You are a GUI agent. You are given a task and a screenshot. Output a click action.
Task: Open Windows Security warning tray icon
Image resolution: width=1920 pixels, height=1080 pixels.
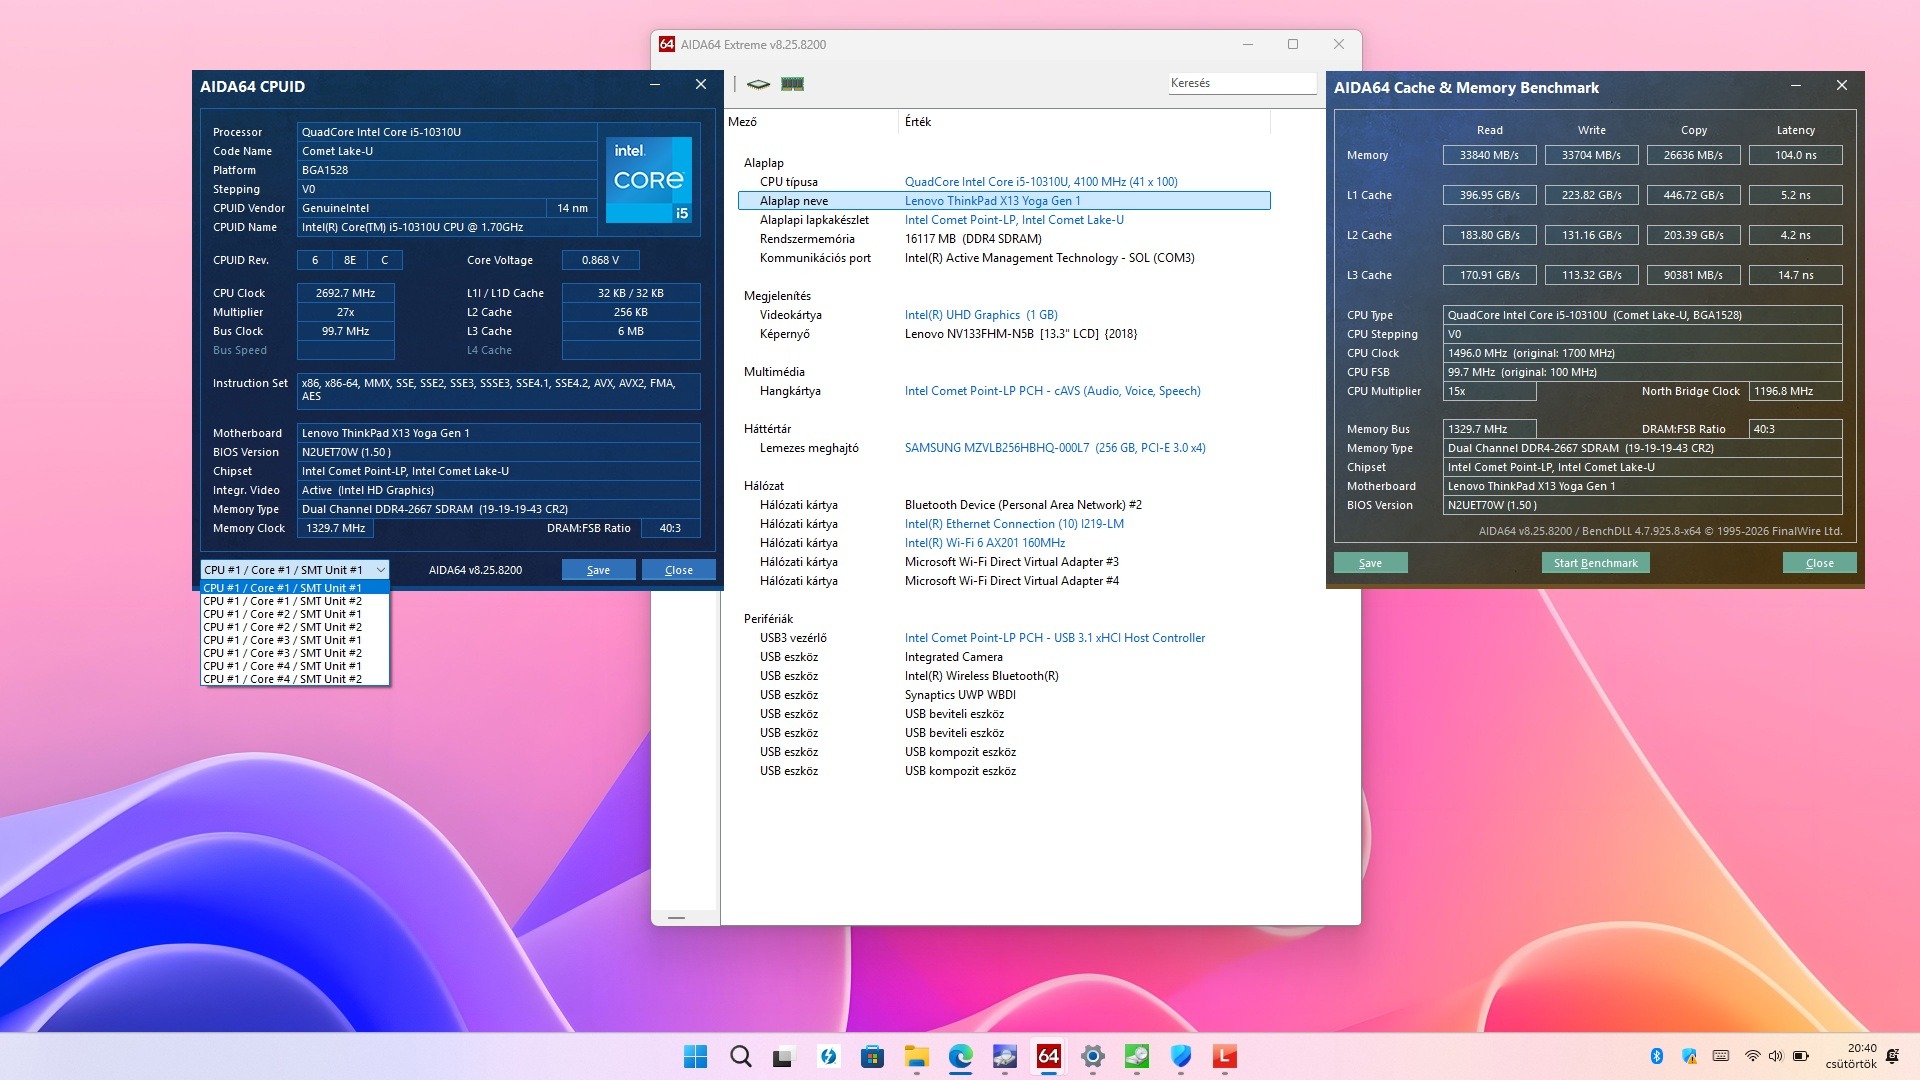1689,1056
